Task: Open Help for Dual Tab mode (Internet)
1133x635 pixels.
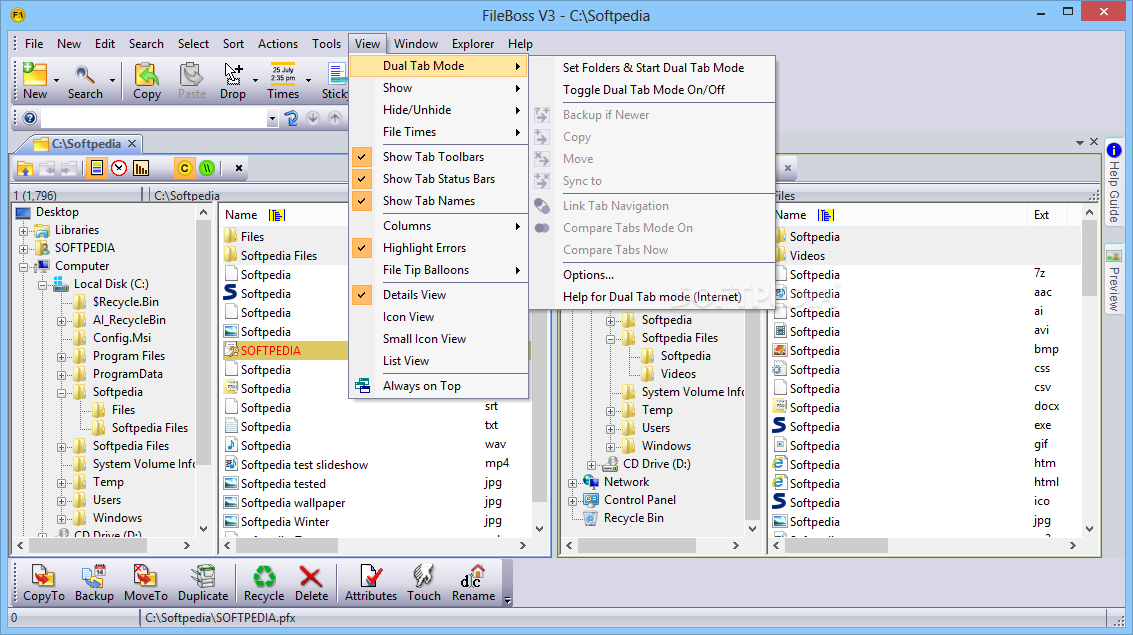Action: 653,297
